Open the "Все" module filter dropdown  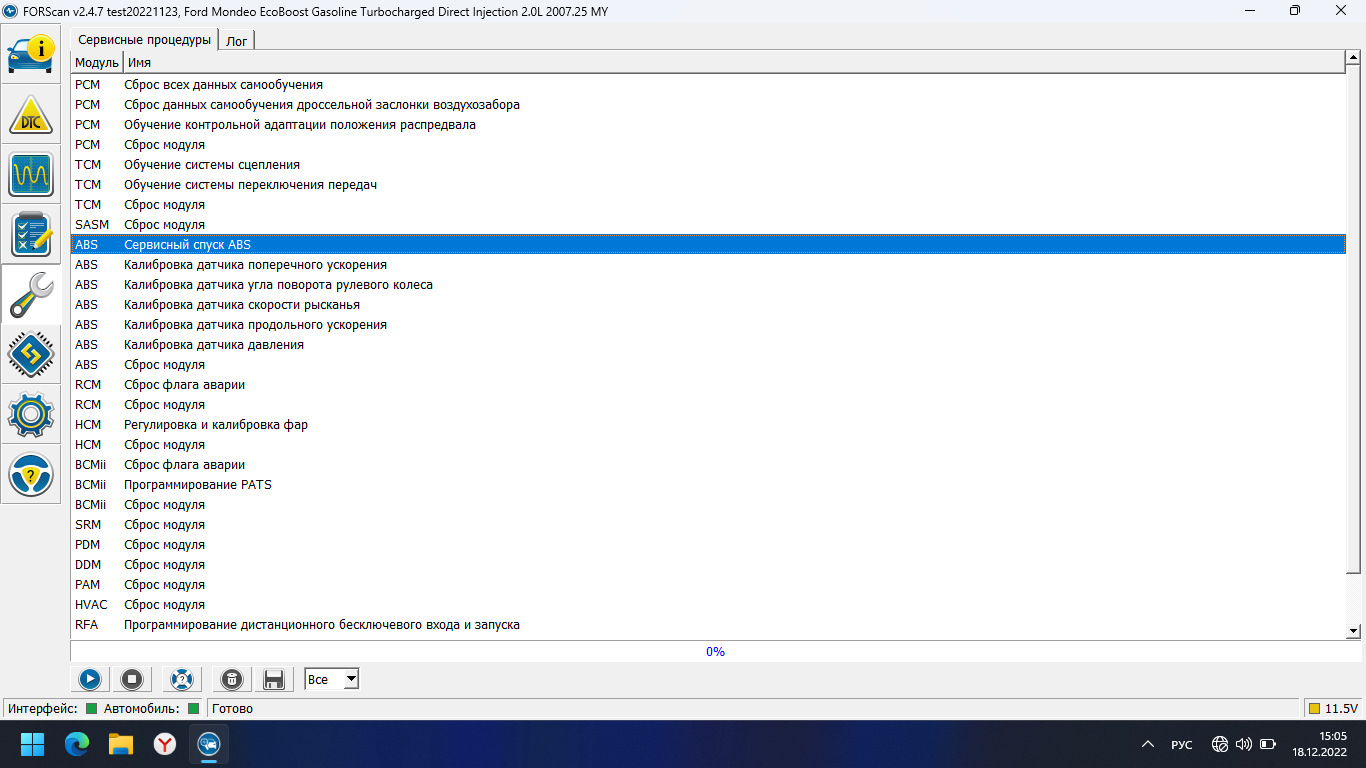[332, 680]
